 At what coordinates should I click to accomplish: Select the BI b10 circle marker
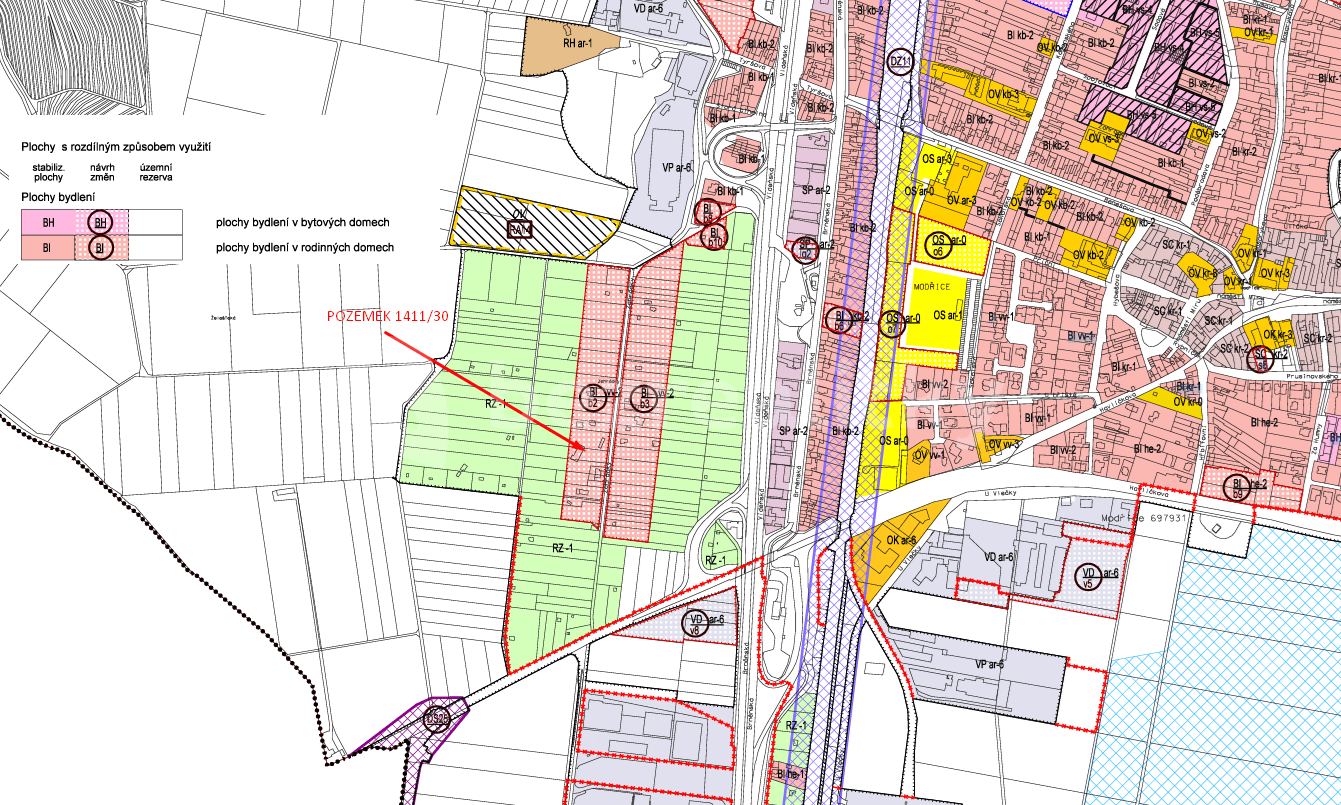coord(714,237)
